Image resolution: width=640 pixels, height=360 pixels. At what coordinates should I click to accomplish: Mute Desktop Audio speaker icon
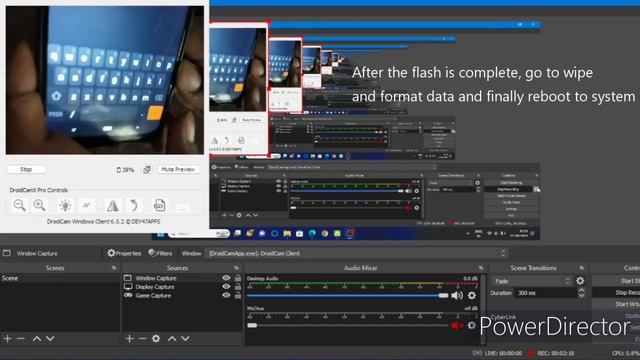pos(457,295)
